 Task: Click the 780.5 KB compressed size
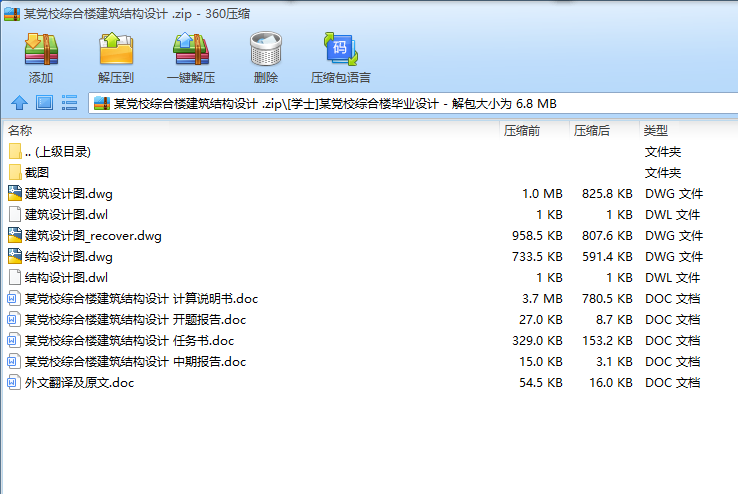pos(607,298)
